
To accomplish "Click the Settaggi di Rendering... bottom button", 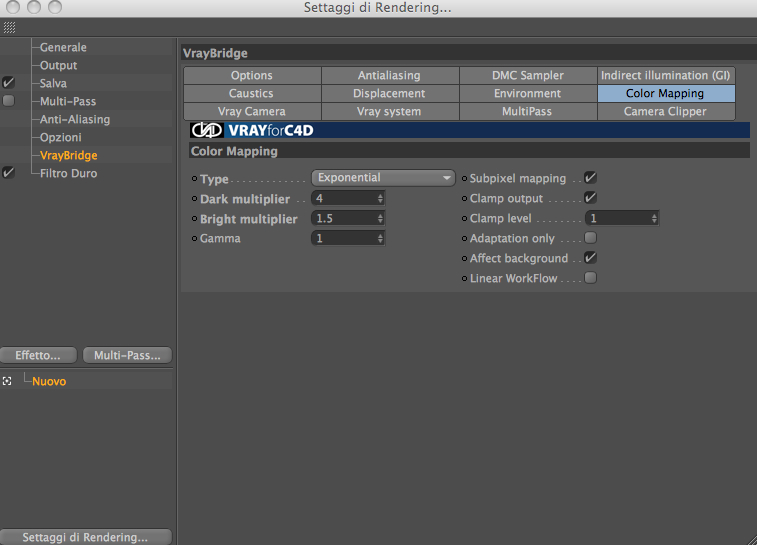I will click(85, 537).
